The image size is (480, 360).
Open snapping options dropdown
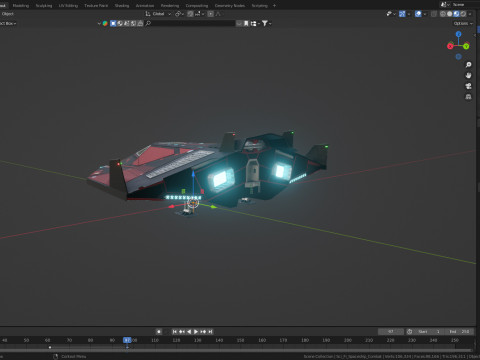coord(200,14)
